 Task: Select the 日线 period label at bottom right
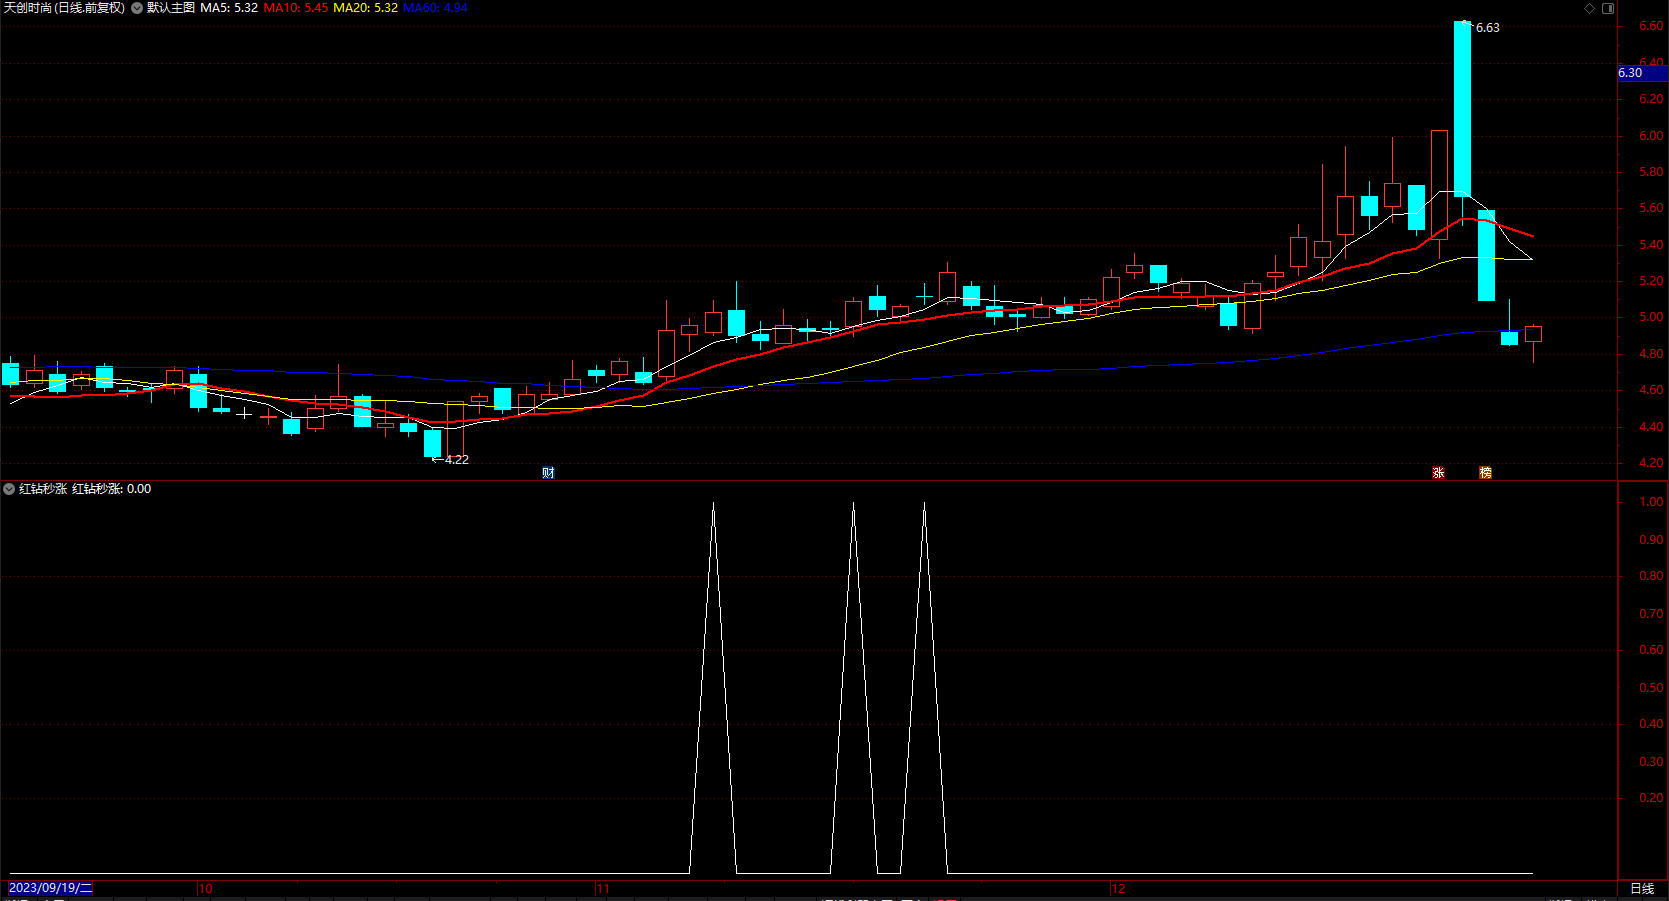point(1642,888)
